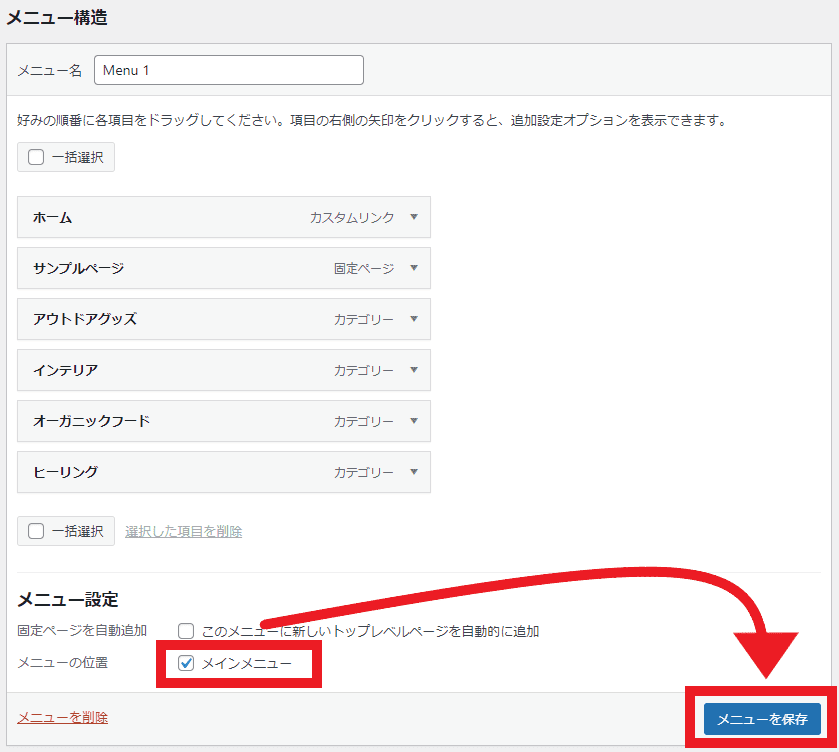Image resolution: width=839 pixels, height=752 pixels.
Task: Click the Menu name input field
Action: point(228,70)
